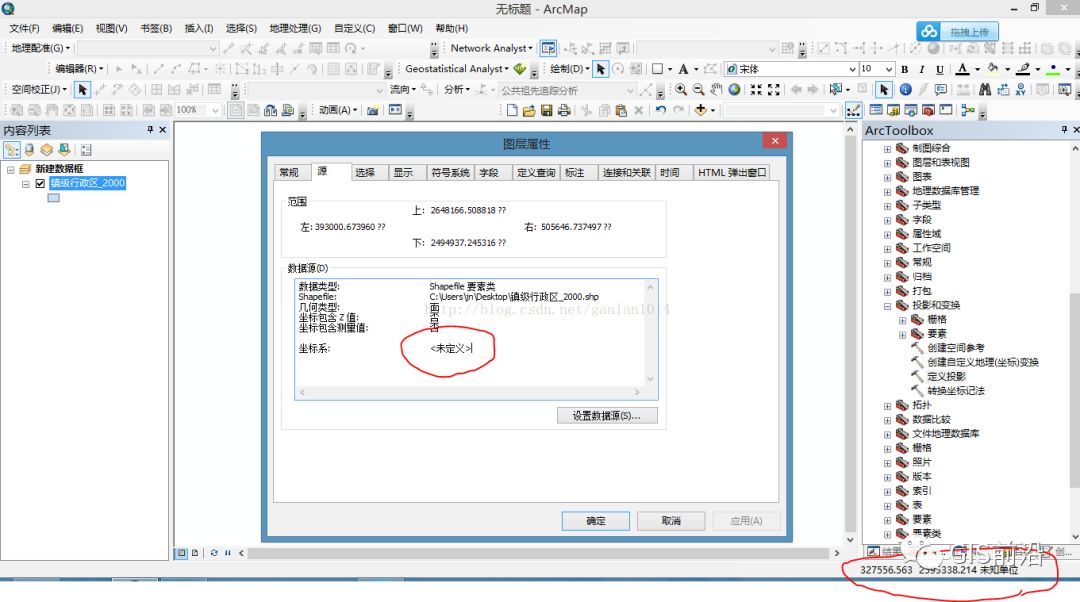Screen dimensions: 1080x602
Task: Click the Undo arrow icon
Action: (661, 110)
